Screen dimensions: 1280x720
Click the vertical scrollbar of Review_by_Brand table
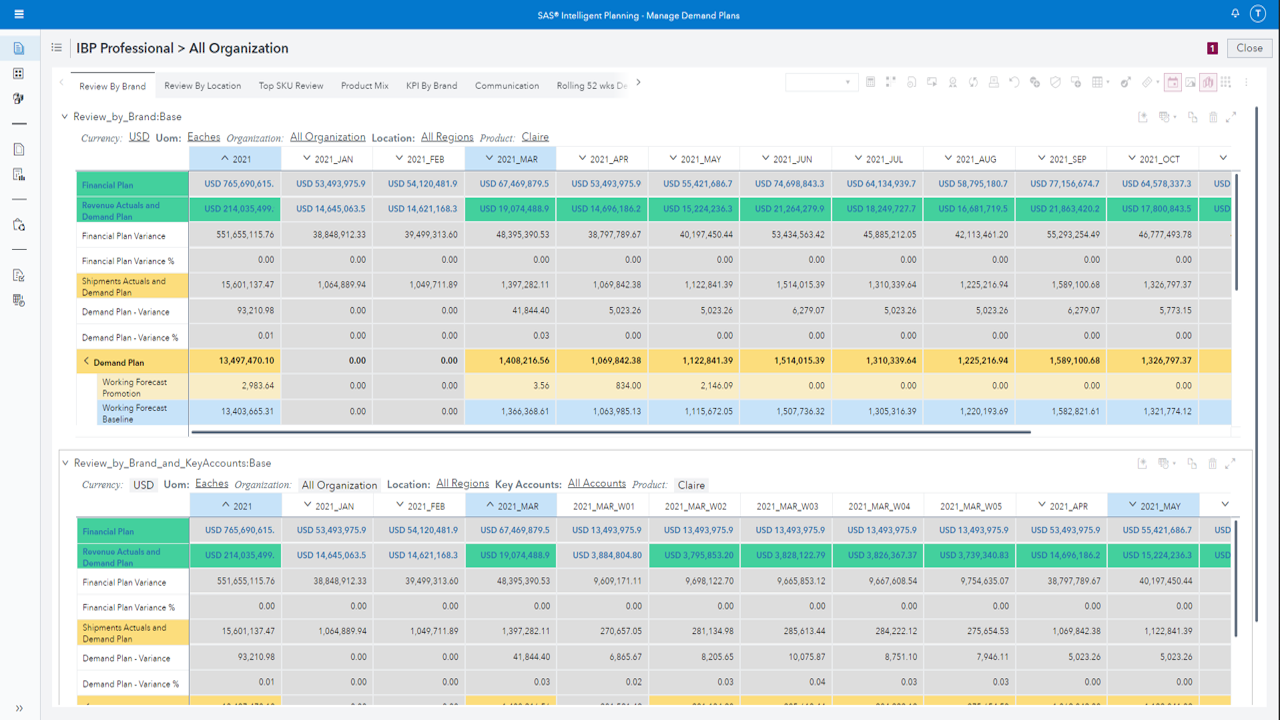[1237, 232]
